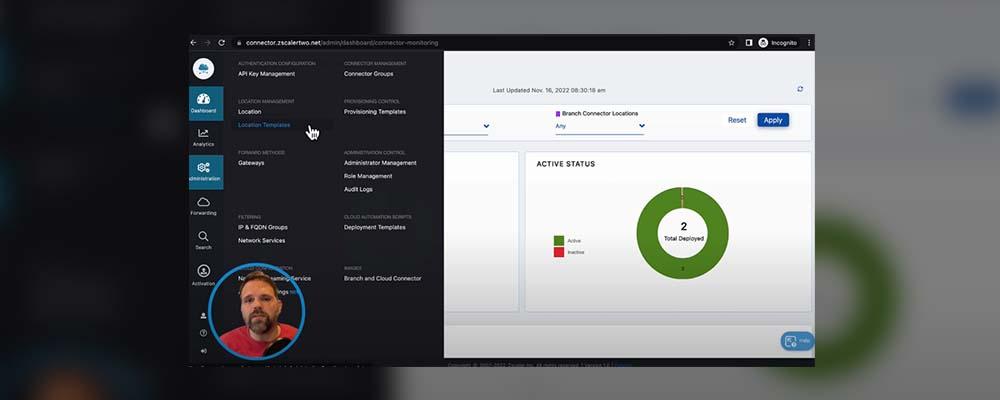1000x400 pixels.
Task: Click the green Active legend swatch
Action: tap(559, 241)
